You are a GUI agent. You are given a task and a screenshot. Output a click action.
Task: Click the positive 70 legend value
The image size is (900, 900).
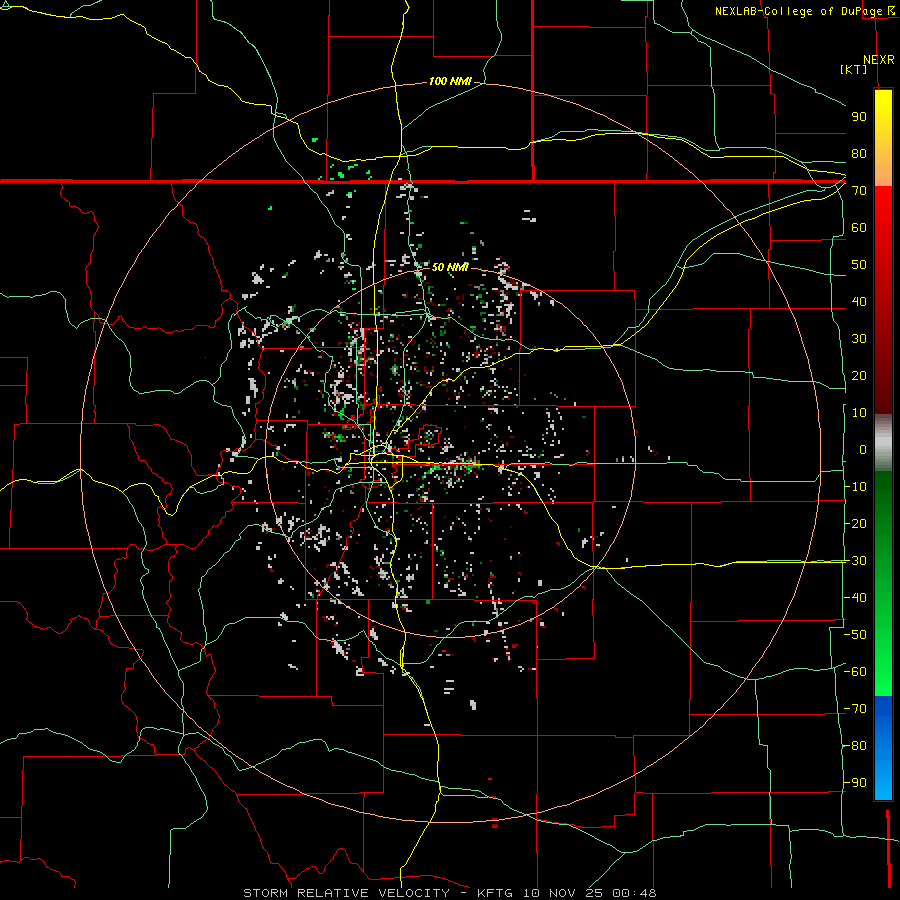(859, 191)
